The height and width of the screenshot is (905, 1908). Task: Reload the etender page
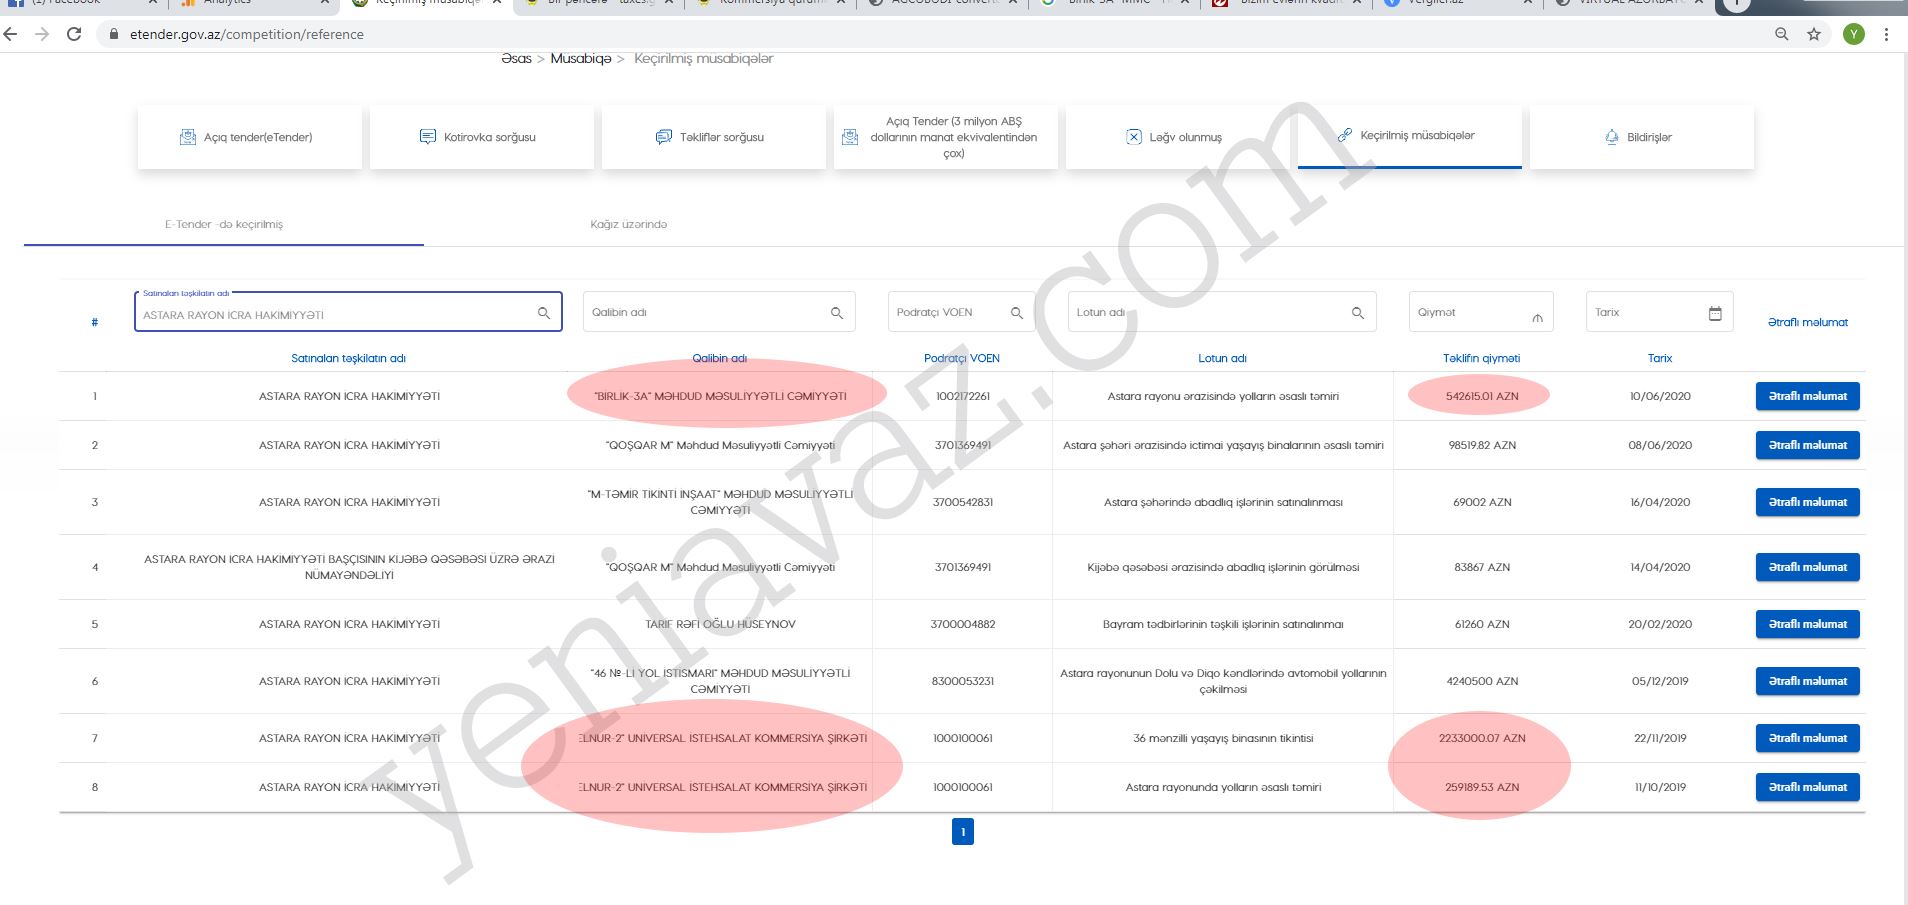(x=74, y=34)
